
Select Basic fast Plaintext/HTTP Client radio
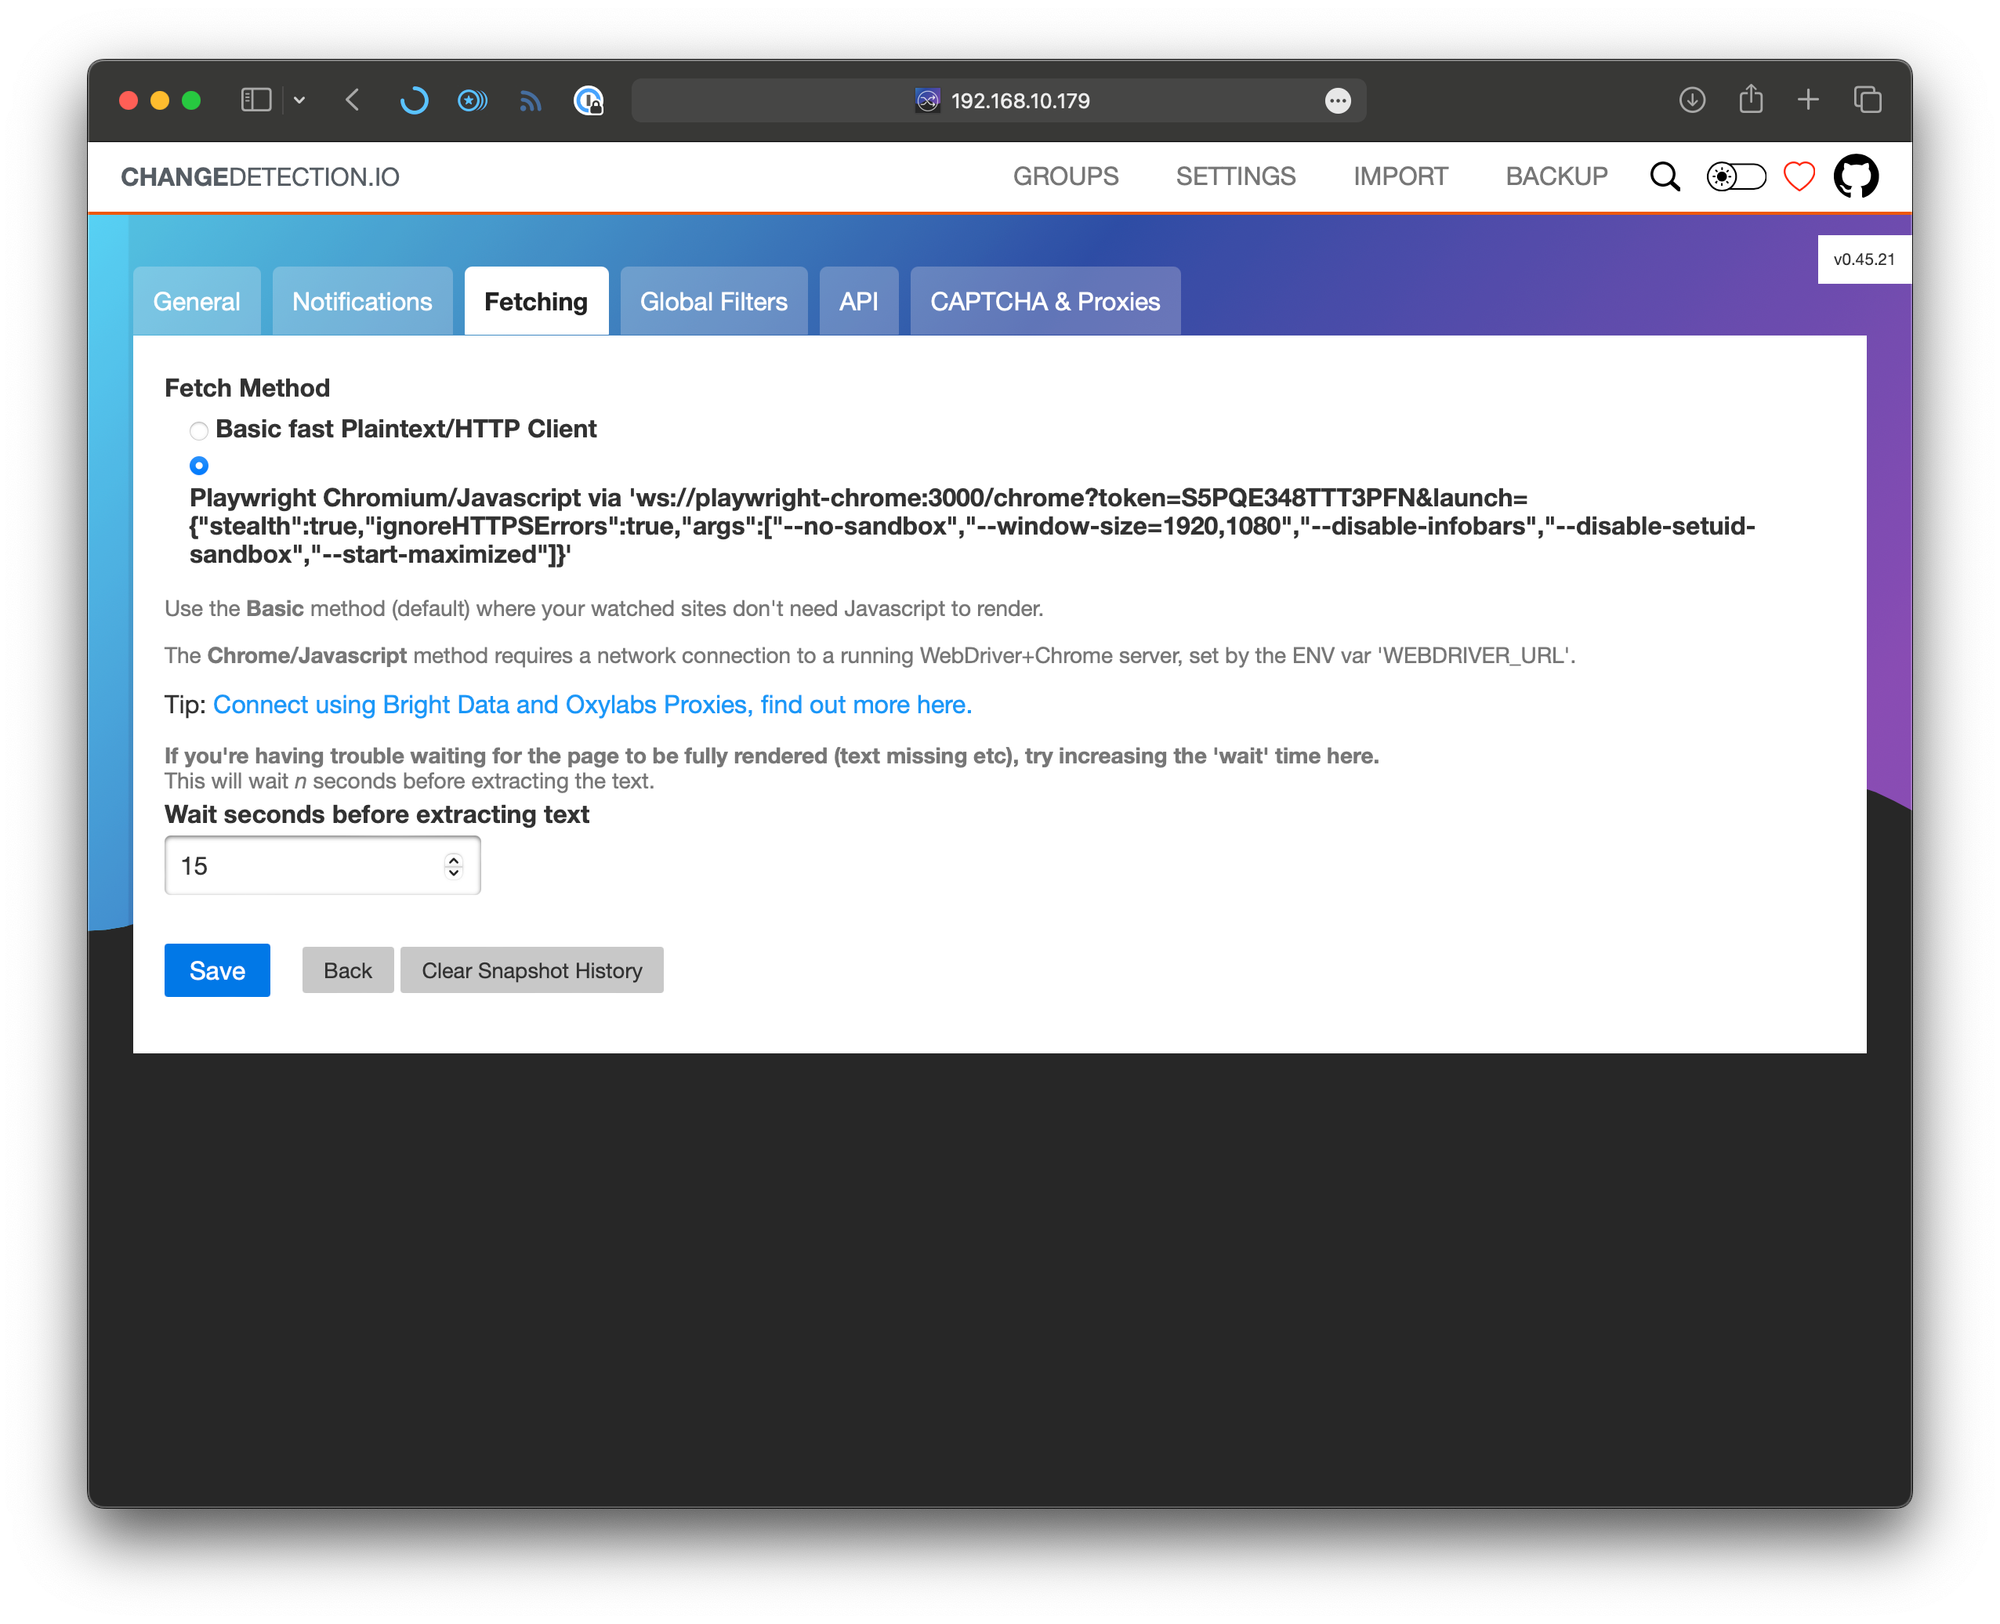pyautogui.click(x=199, y=431)
